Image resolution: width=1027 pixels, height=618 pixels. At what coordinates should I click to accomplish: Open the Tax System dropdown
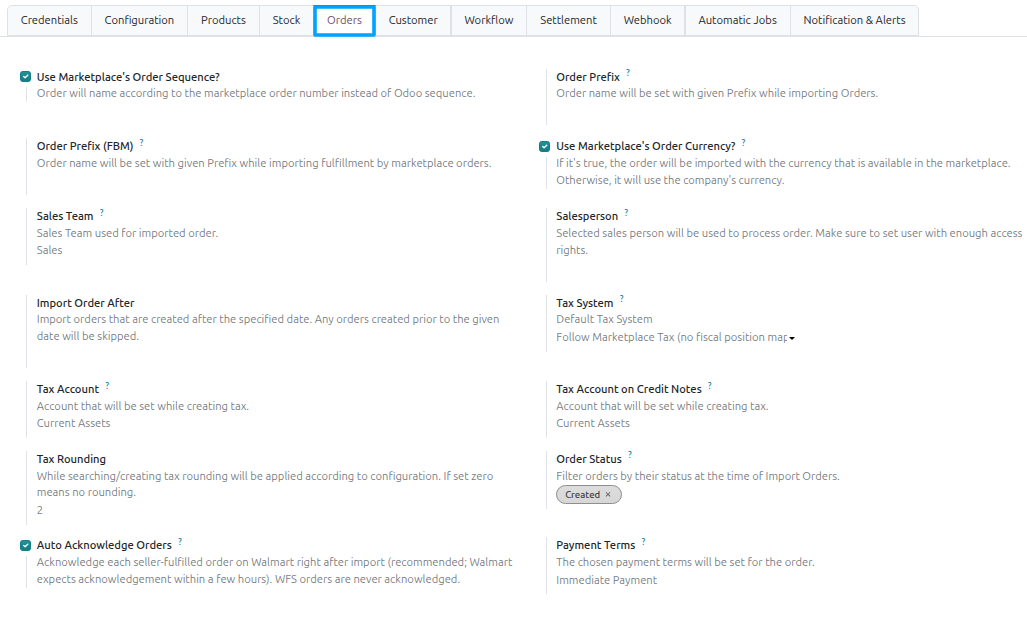675,337
